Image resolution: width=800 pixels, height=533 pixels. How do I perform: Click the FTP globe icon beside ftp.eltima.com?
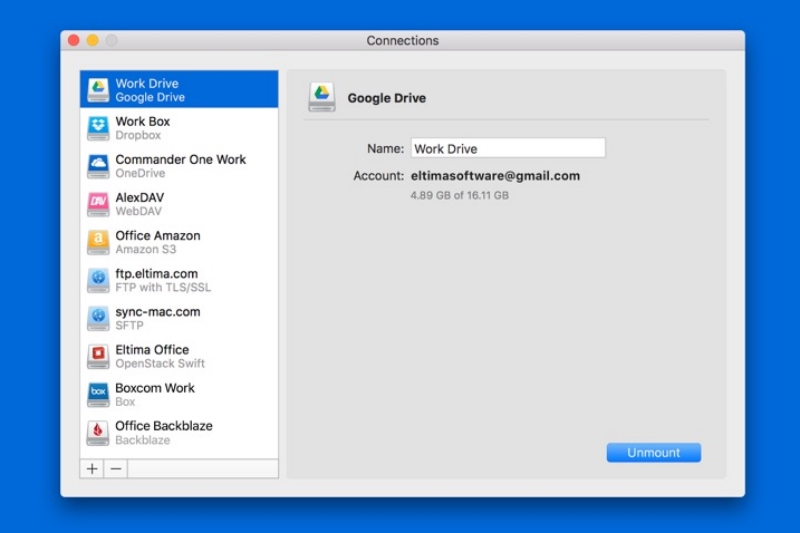(98, 280)
